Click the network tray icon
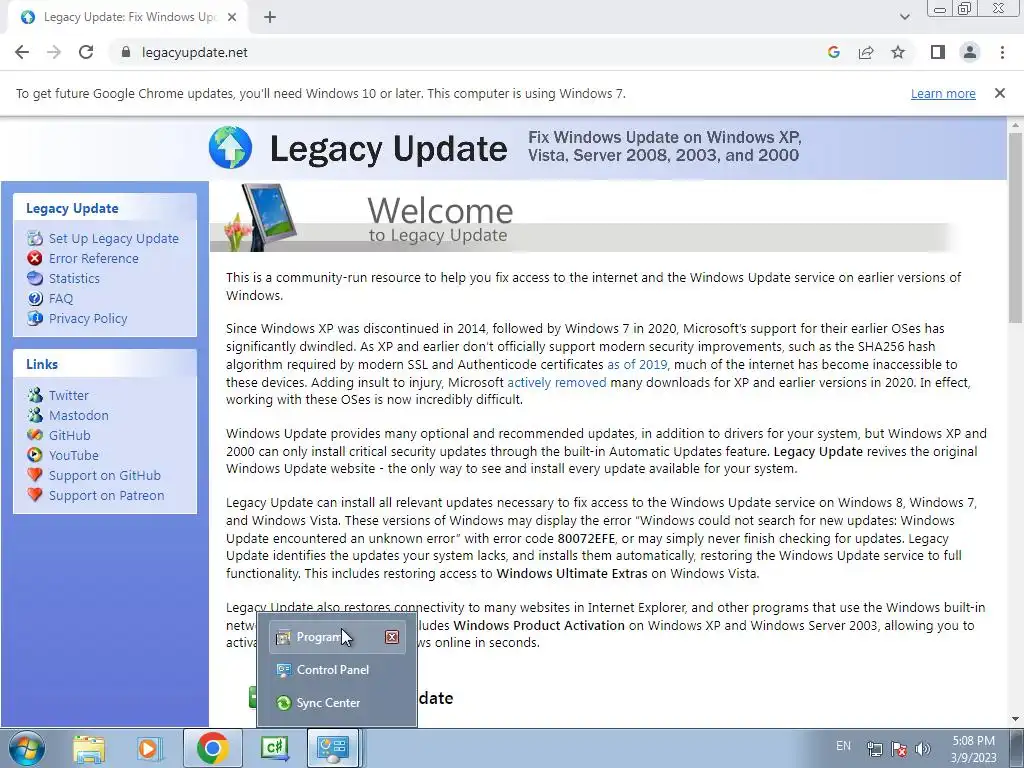 (874, 749)
